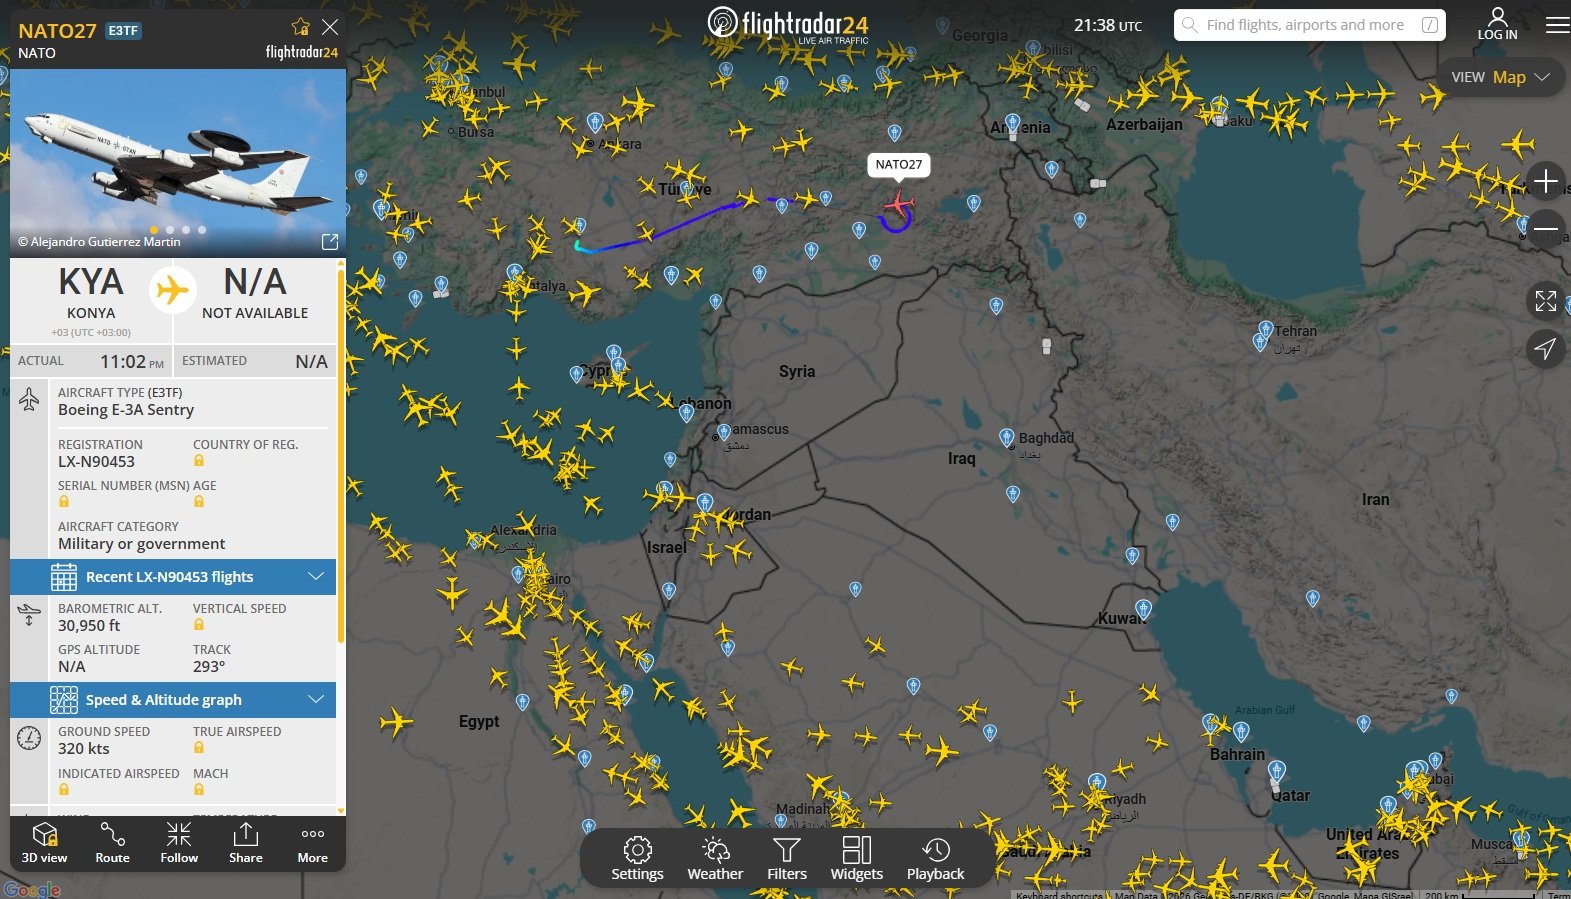Toggle fullscreen map mode
The image size is (1571, 899).
coord(1546,301)
